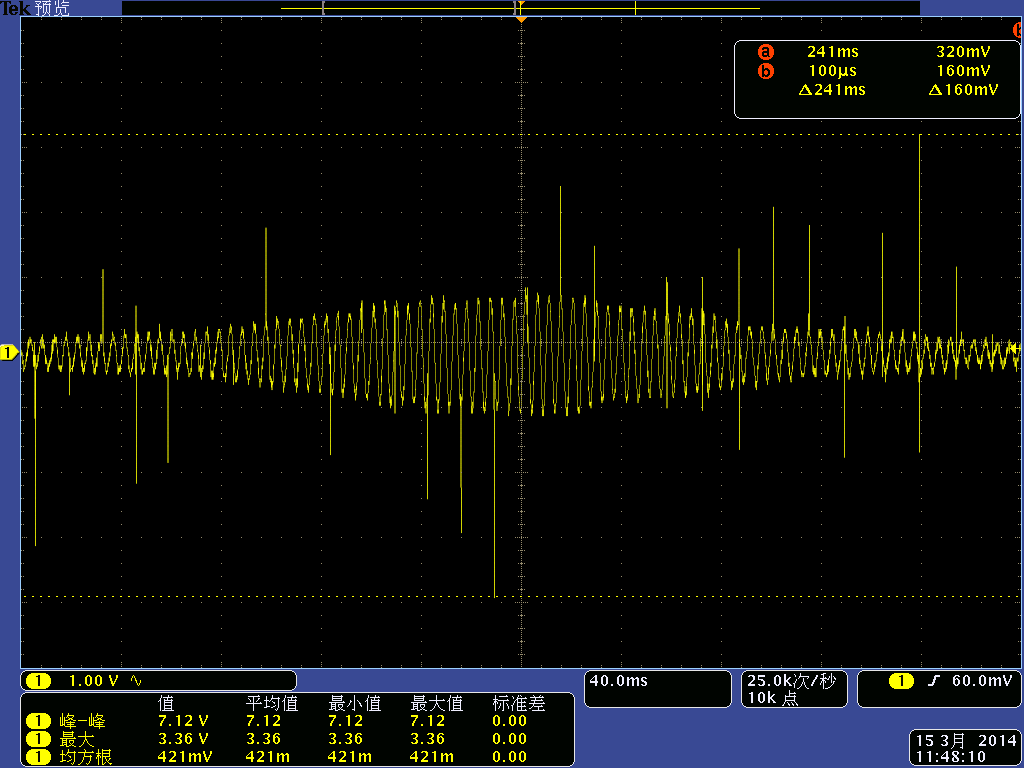Image resolution: width=1024 pixels, height=768 pixels.
Task: Select the upper horizontal dotted cursor line
Action: (x=521, y=135)
